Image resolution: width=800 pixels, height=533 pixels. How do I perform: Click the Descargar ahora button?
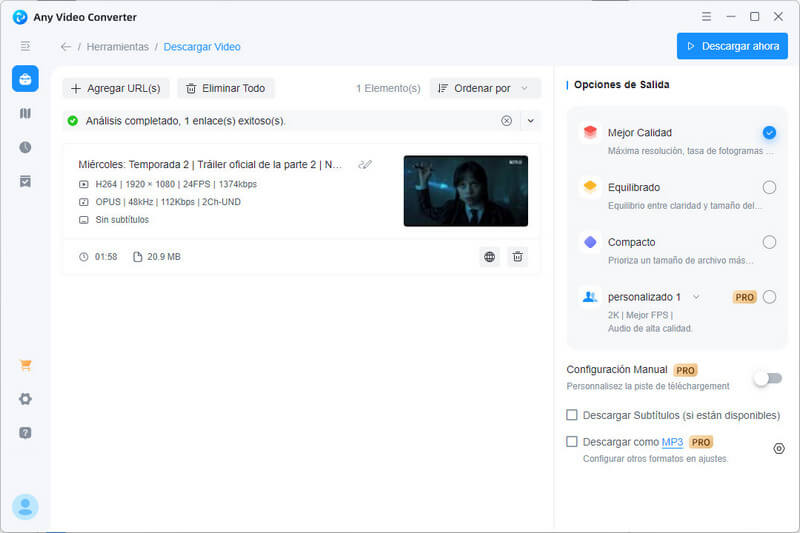click(732, 46)
